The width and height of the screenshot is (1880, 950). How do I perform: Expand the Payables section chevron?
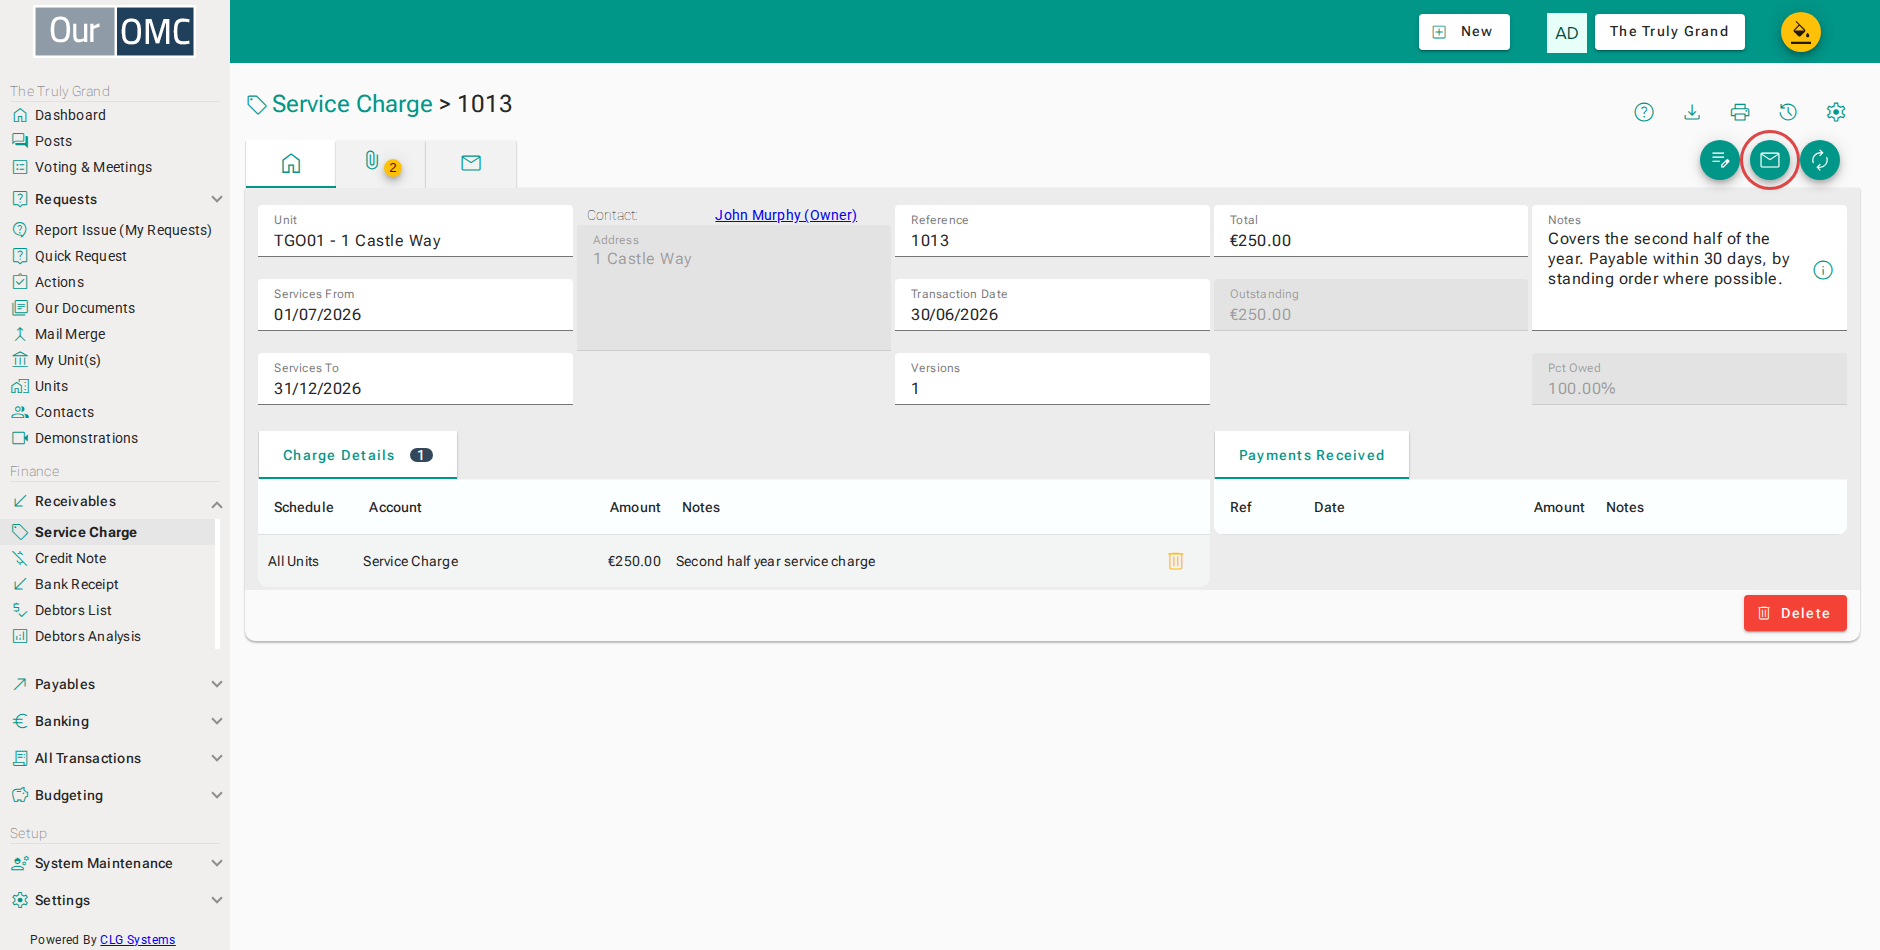click(x=217, y=684)
